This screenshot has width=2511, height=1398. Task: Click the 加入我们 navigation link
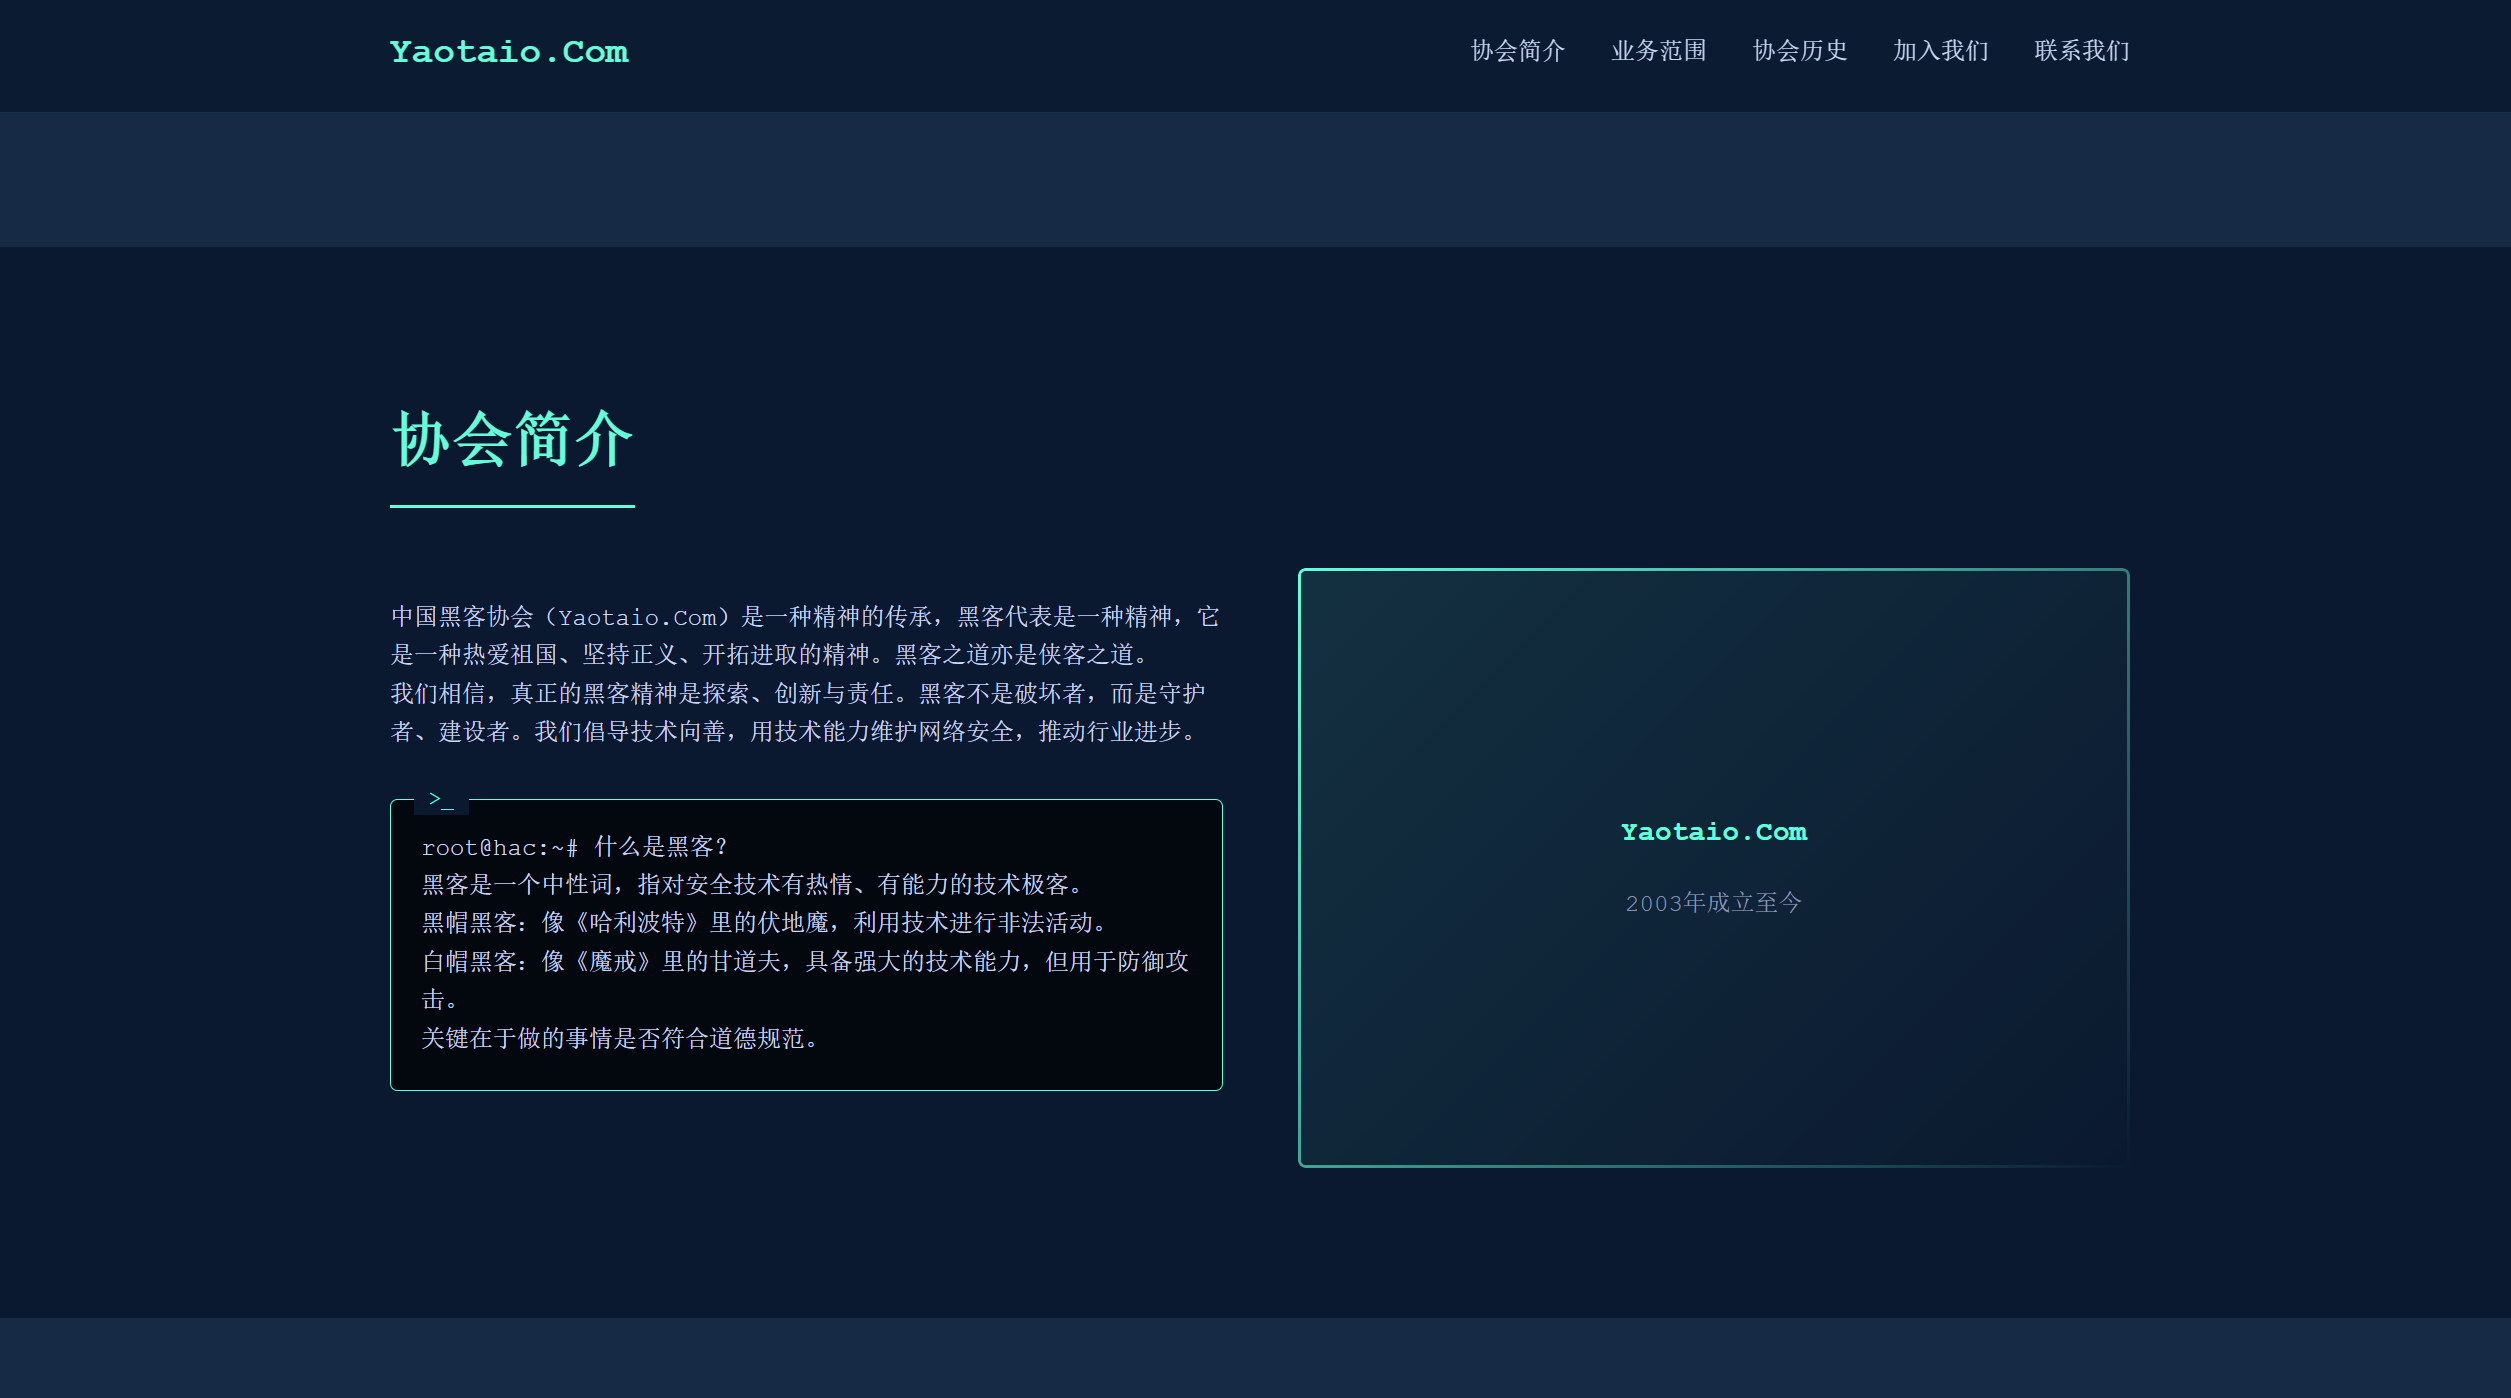tap(1939, 51)
